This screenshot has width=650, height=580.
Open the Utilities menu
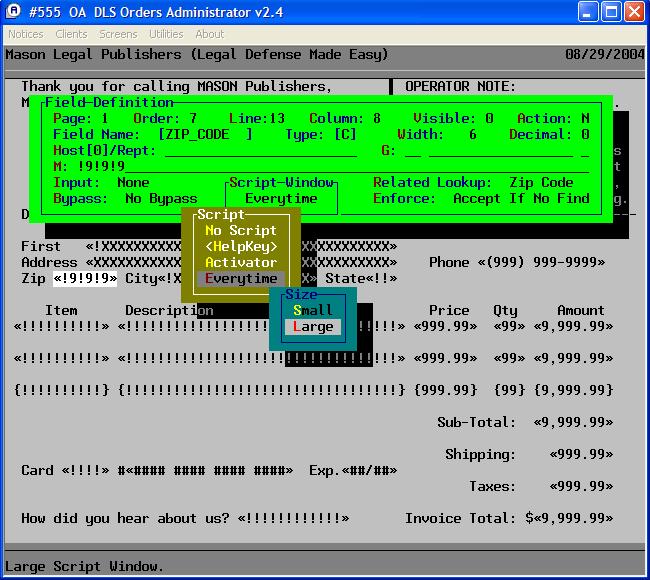click(166, 34)
